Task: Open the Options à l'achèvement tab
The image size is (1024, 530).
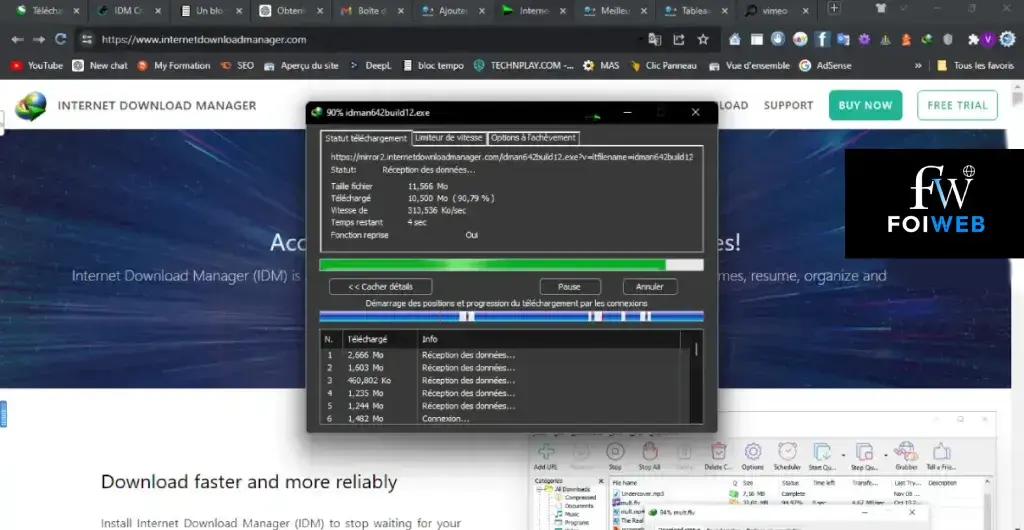Action: [533, 138]
